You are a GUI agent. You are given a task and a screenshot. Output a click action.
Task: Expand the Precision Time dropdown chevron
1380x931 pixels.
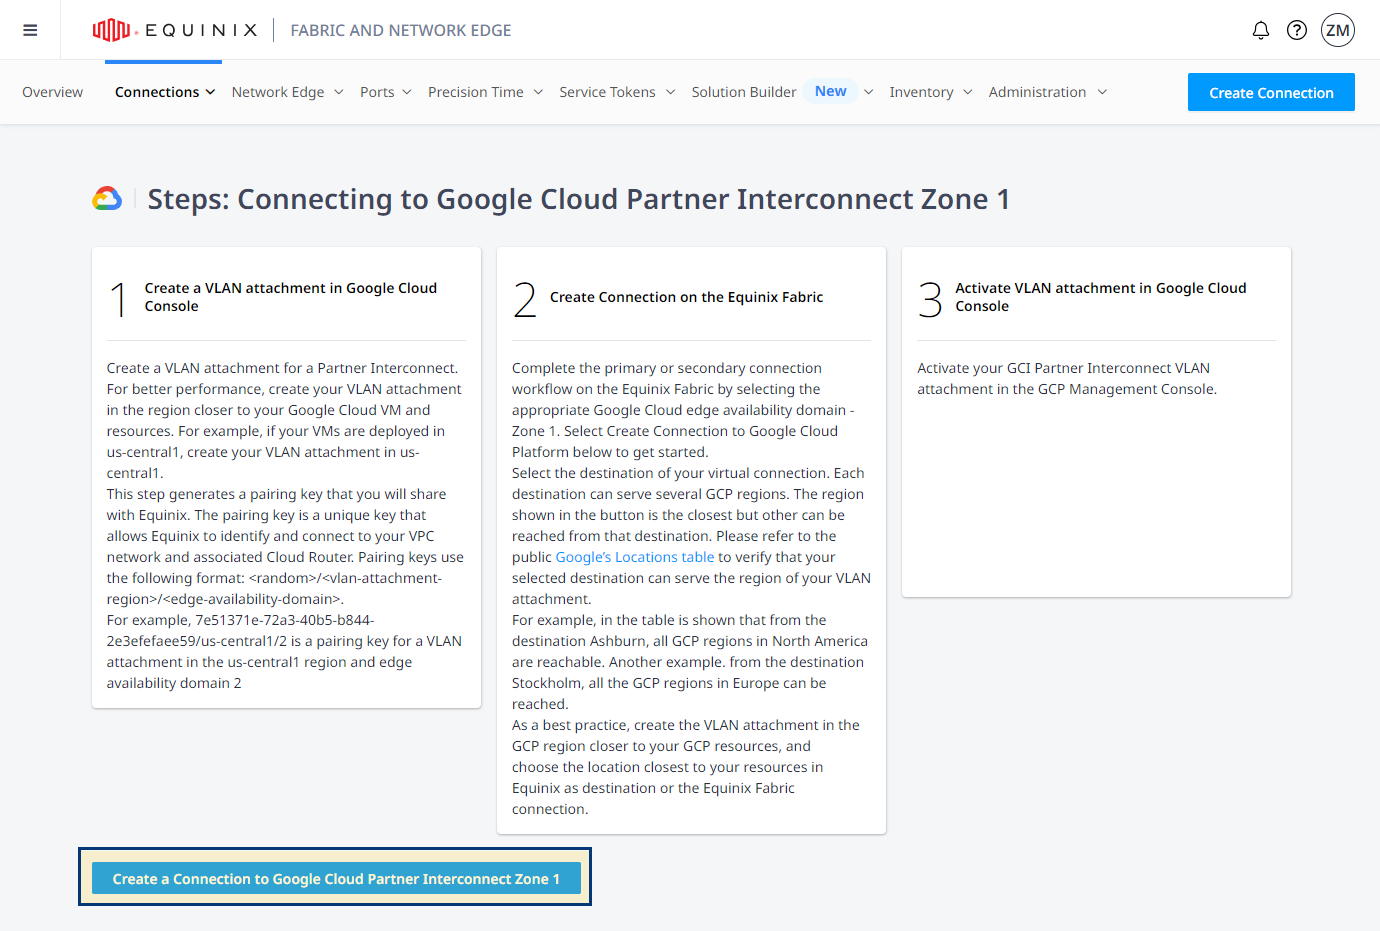click(x=538, y=92)
